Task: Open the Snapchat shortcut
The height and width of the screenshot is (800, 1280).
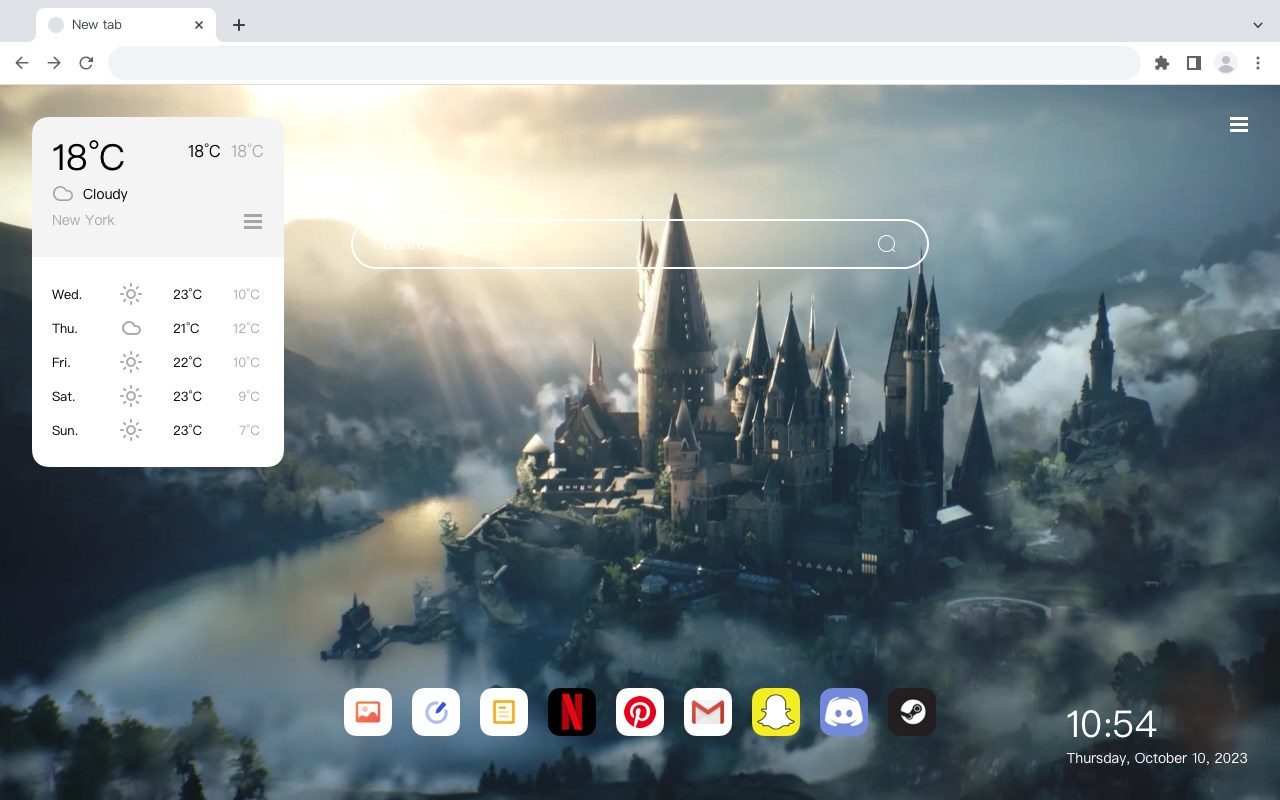Action: (x=776, y=712)
